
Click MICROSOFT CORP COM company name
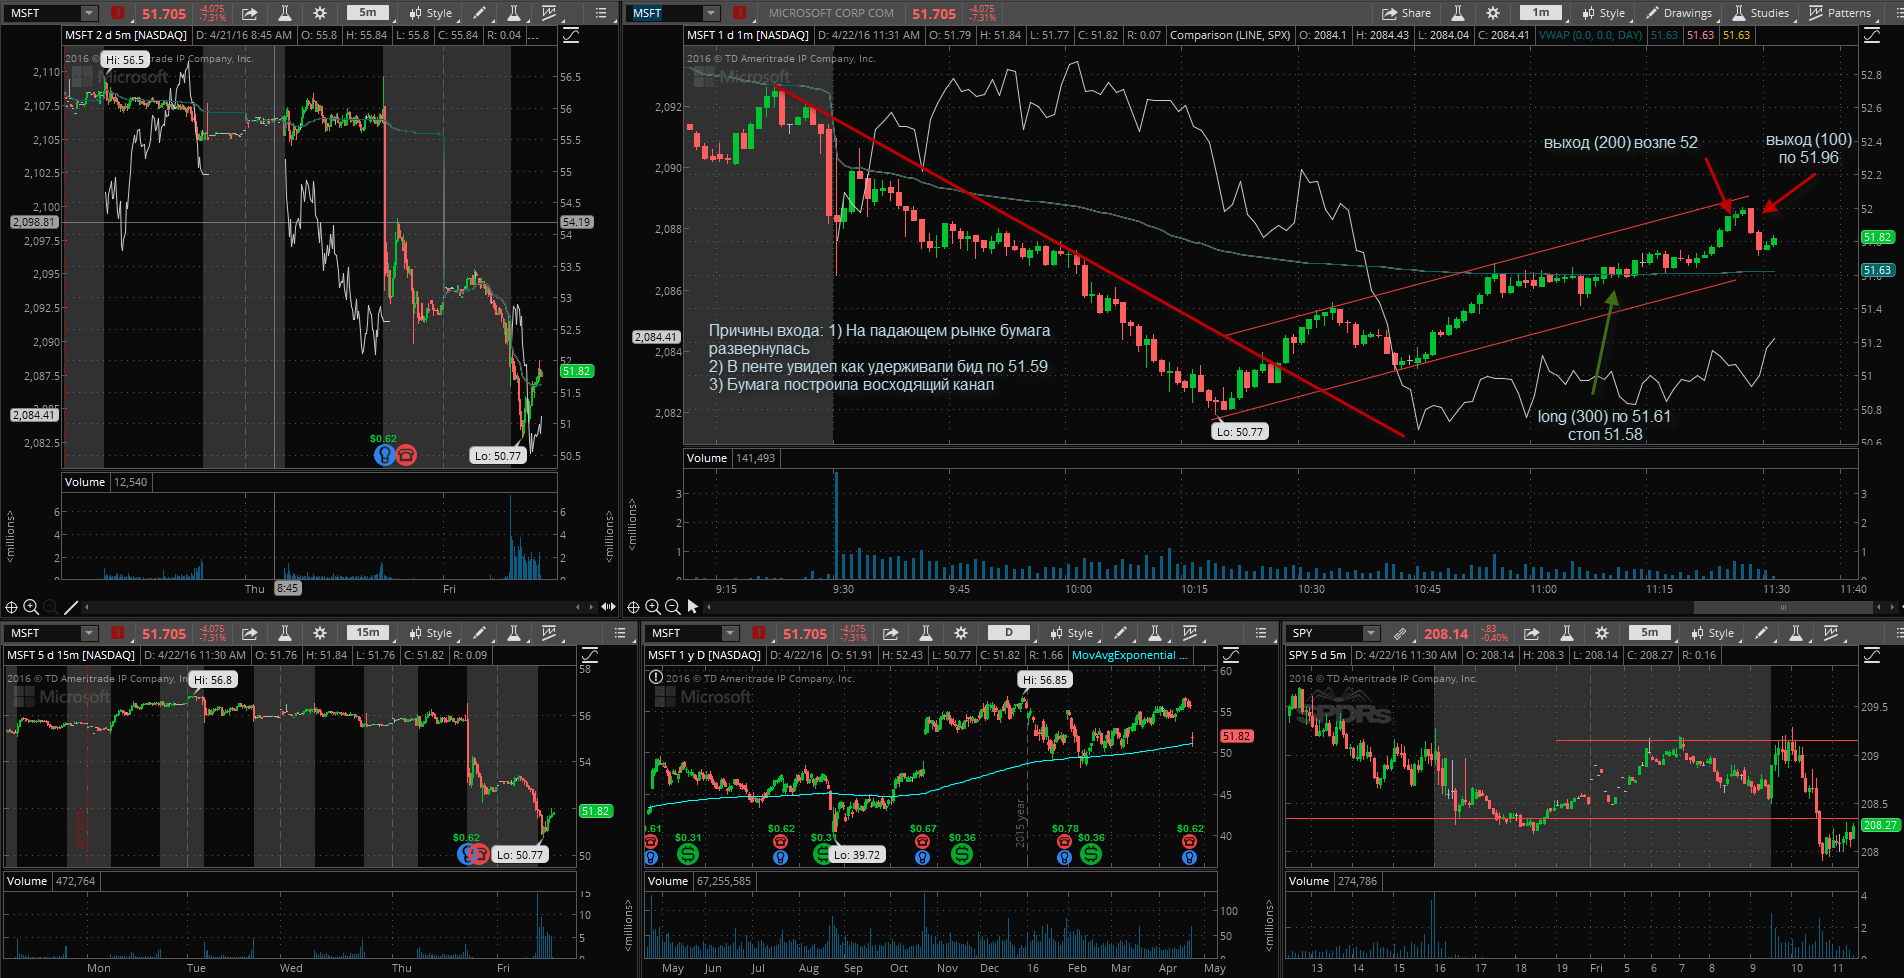[831, 13]
